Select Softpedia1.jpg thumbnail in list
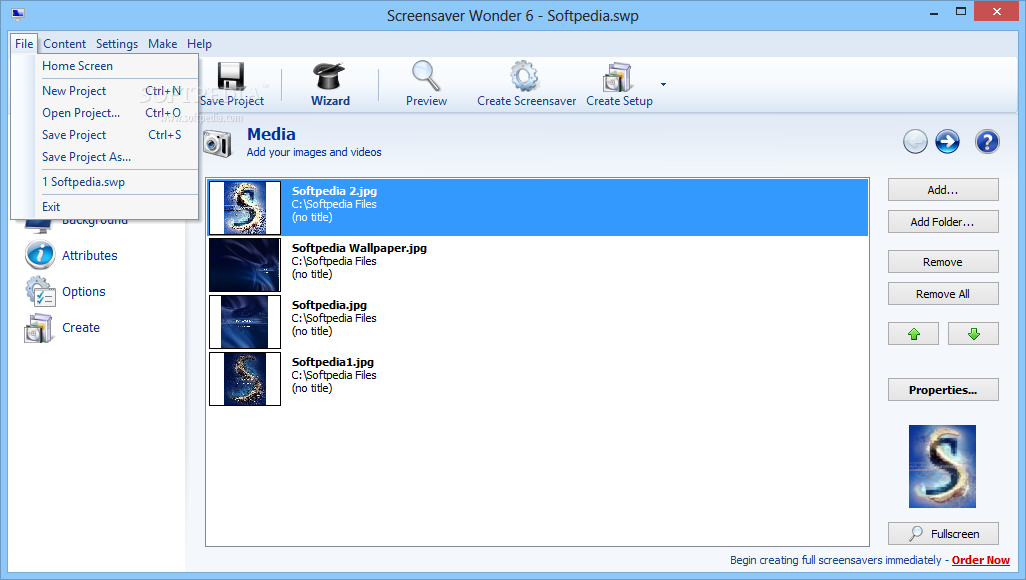Screen dimensions: 1026x580 pos(245,379)
